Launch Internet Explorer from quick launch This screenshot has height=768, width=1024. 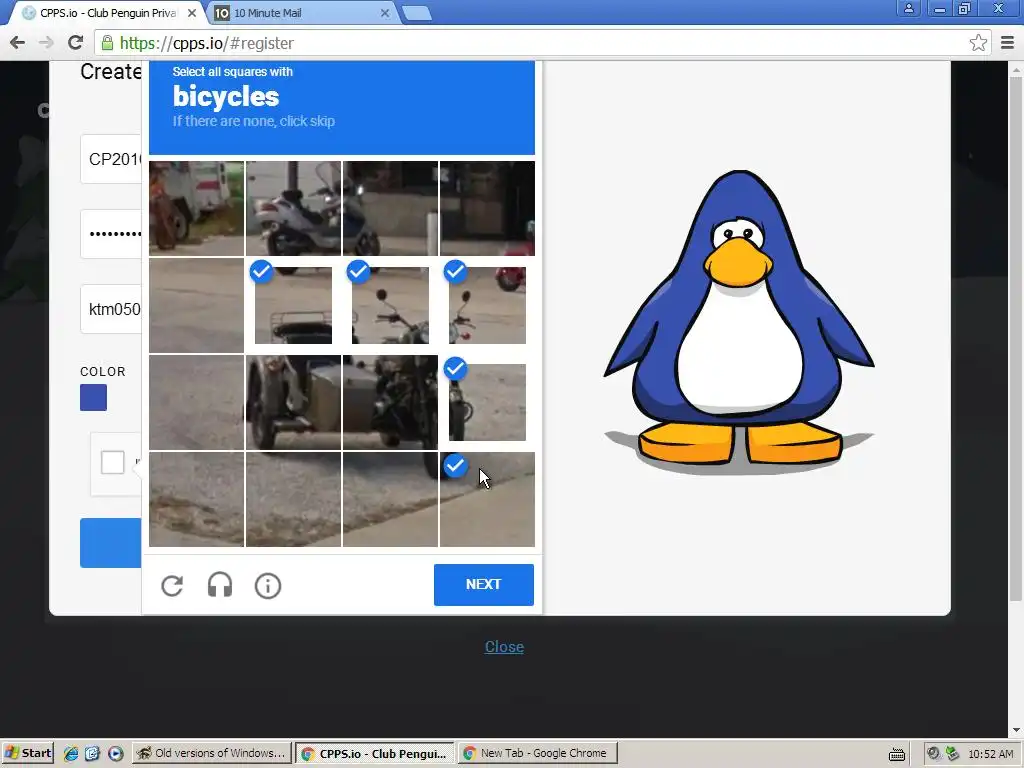coord(71,753)
